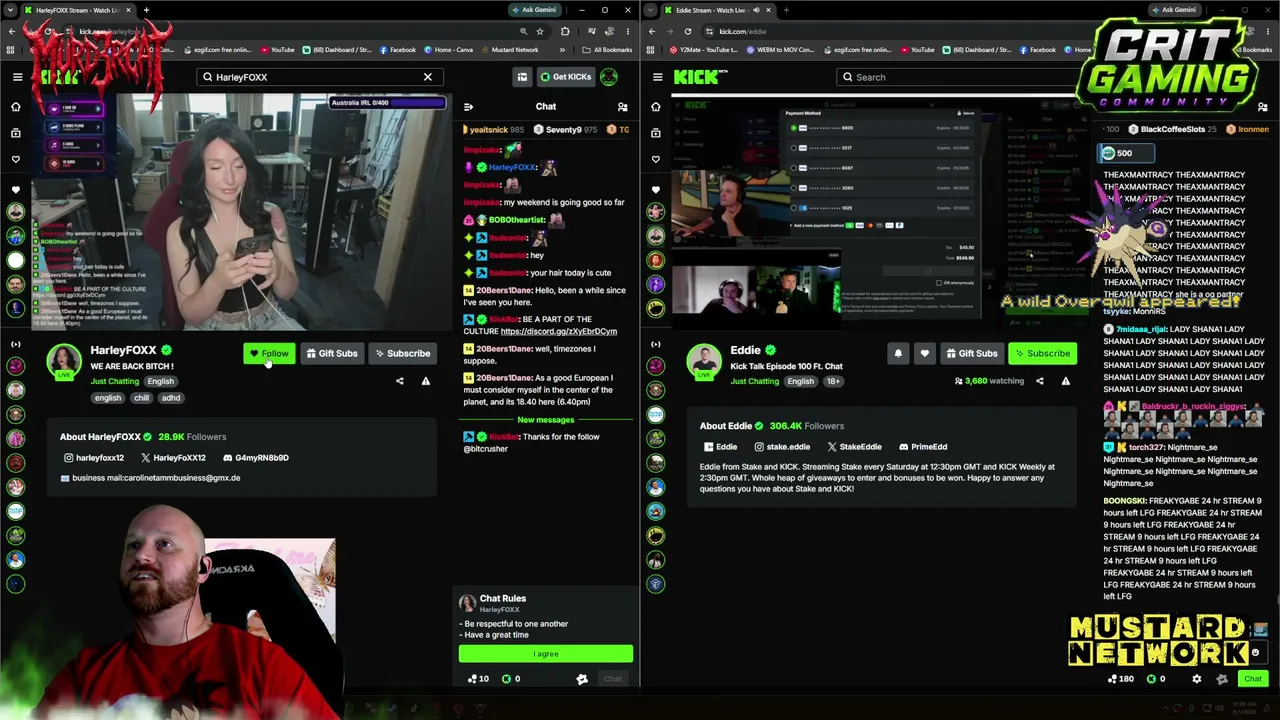Open the hamburger menu in the Eddie window
The height and width of the screenshot is (720, 1280).
pos(657,77)
